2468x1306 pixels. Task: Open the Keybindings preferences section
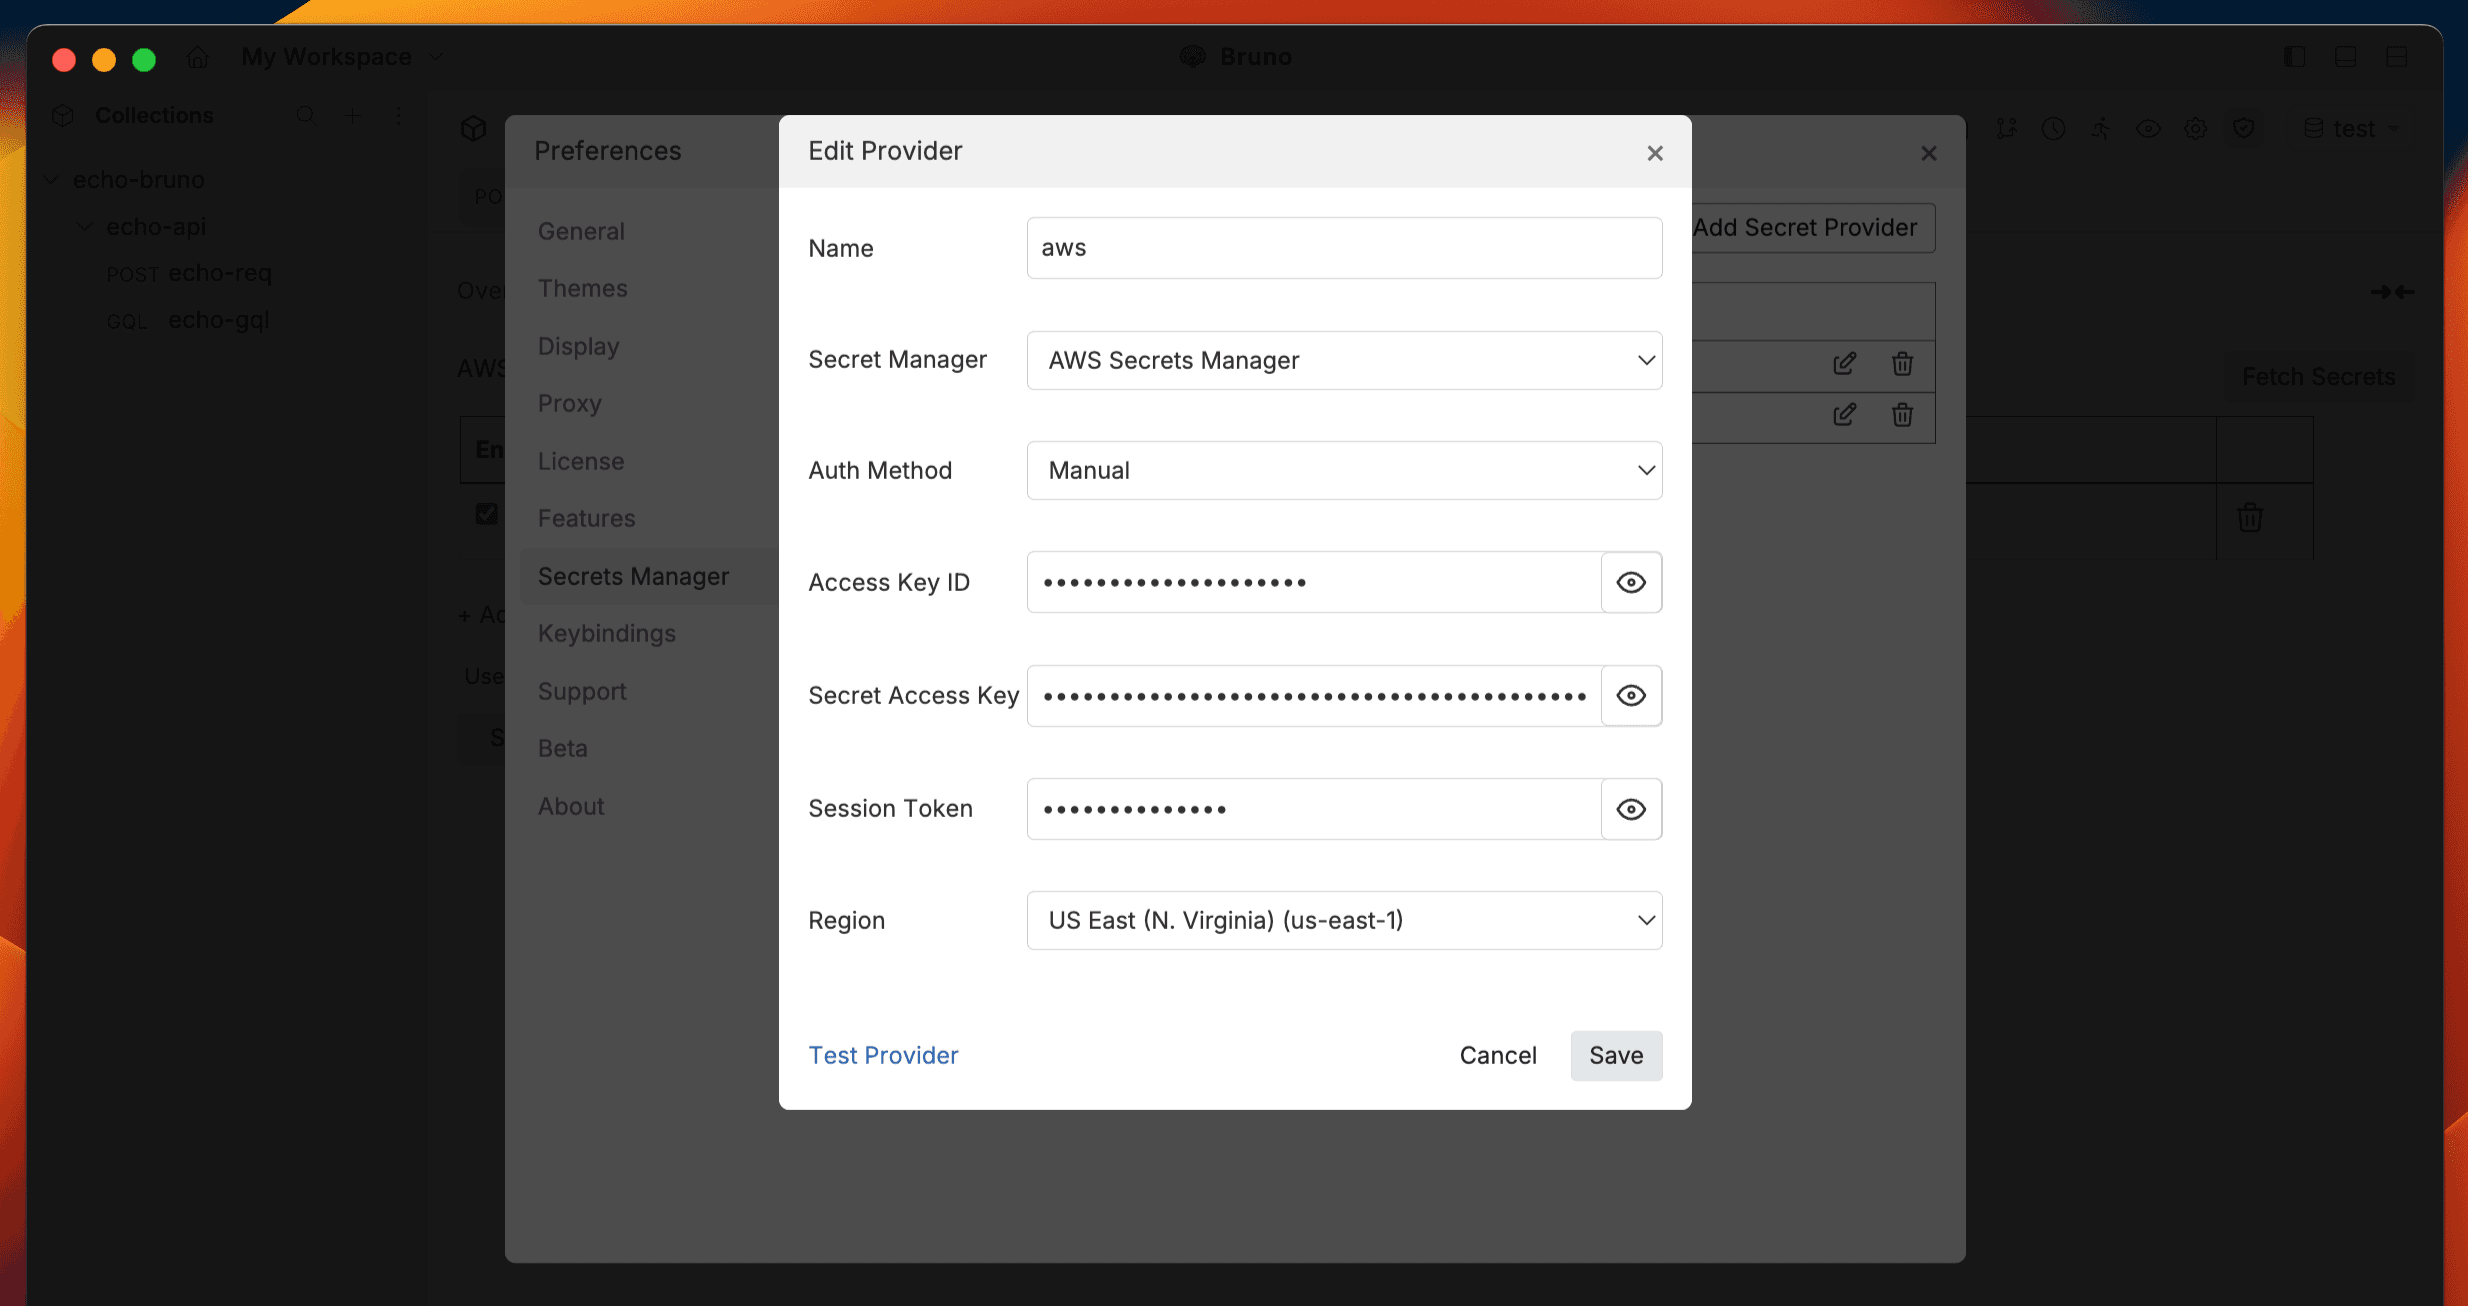(x=606, y=633)
